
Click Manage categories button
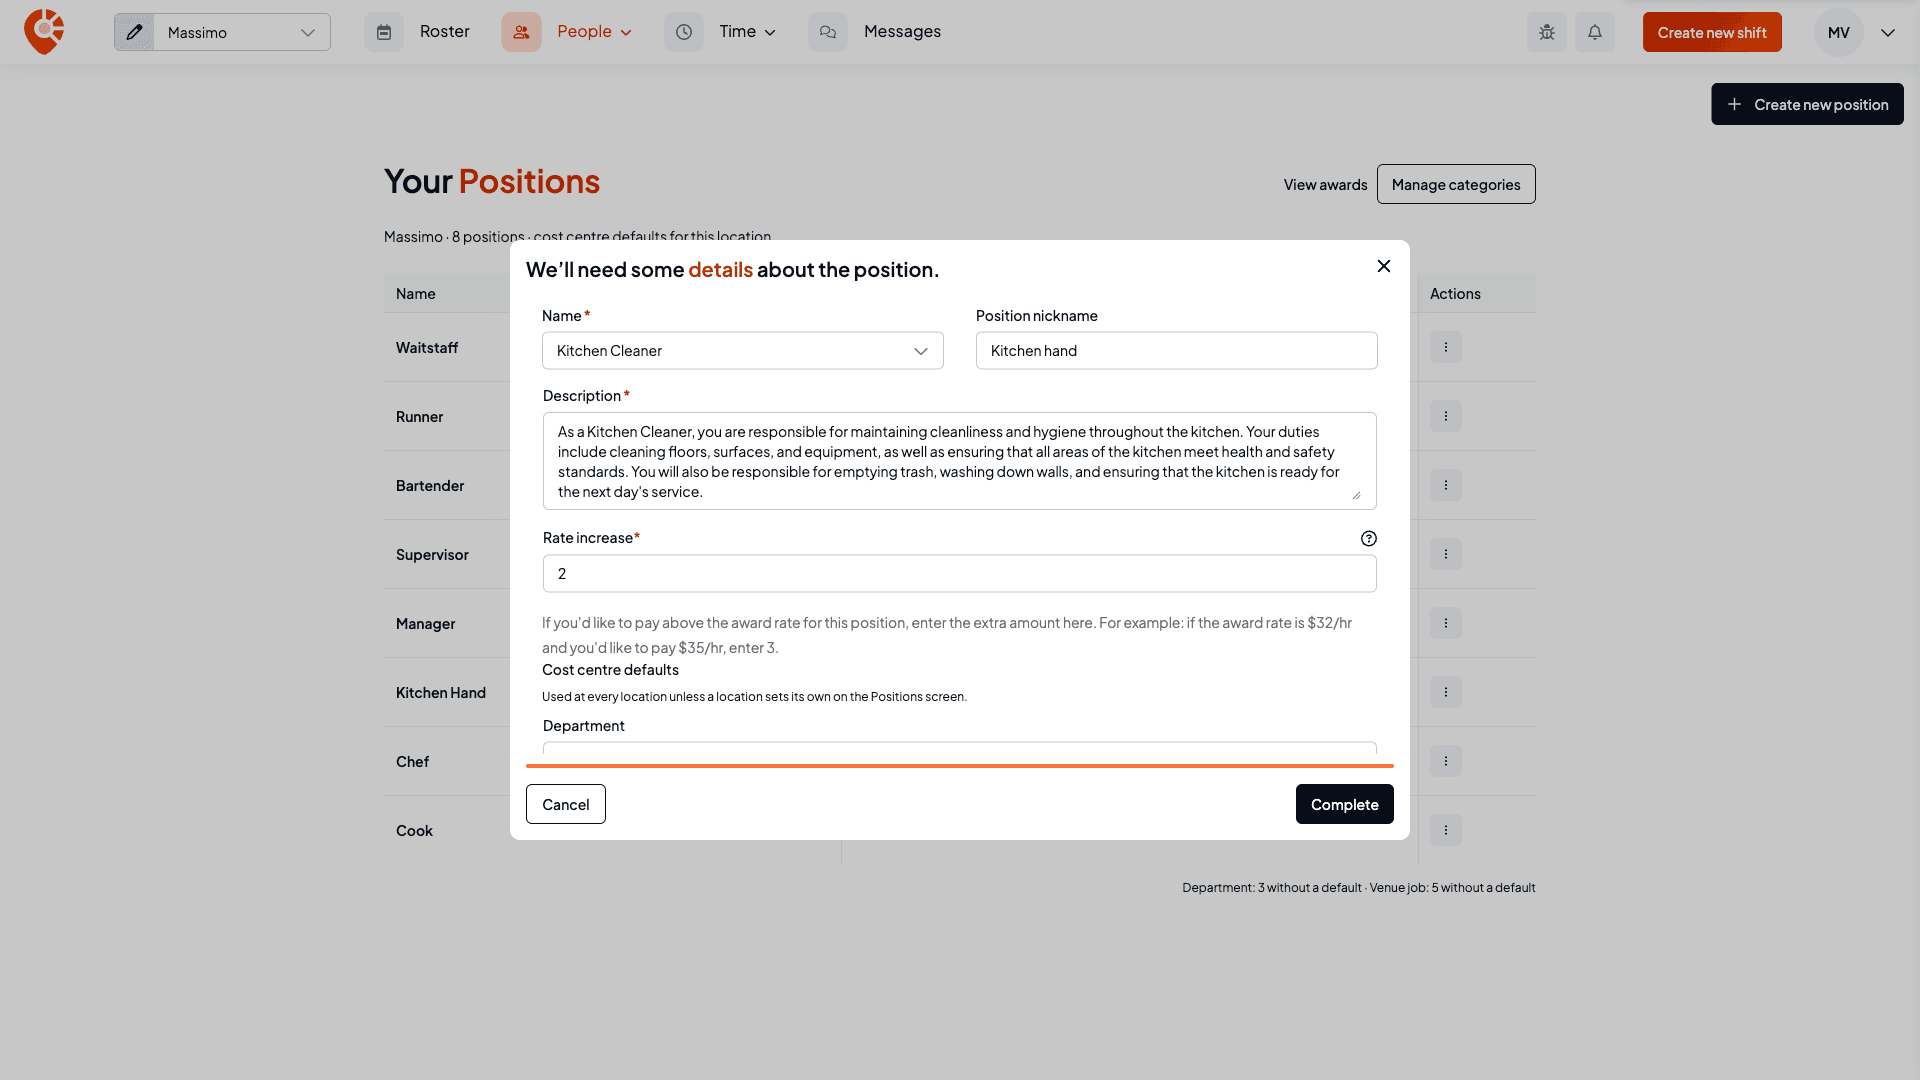pos(1456,184)
